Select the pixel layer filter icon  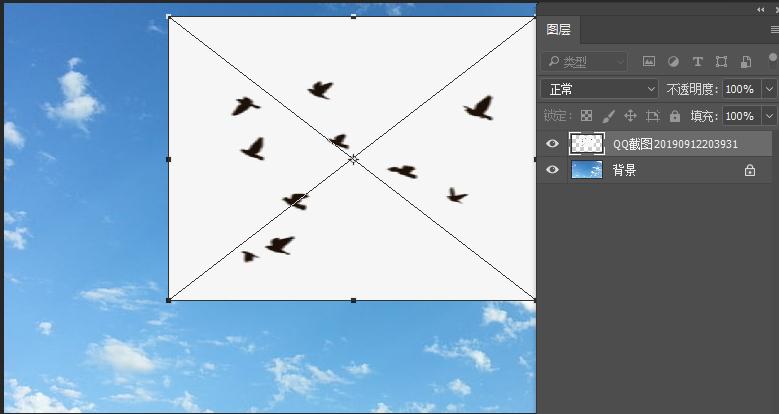(x=649, y=62)
